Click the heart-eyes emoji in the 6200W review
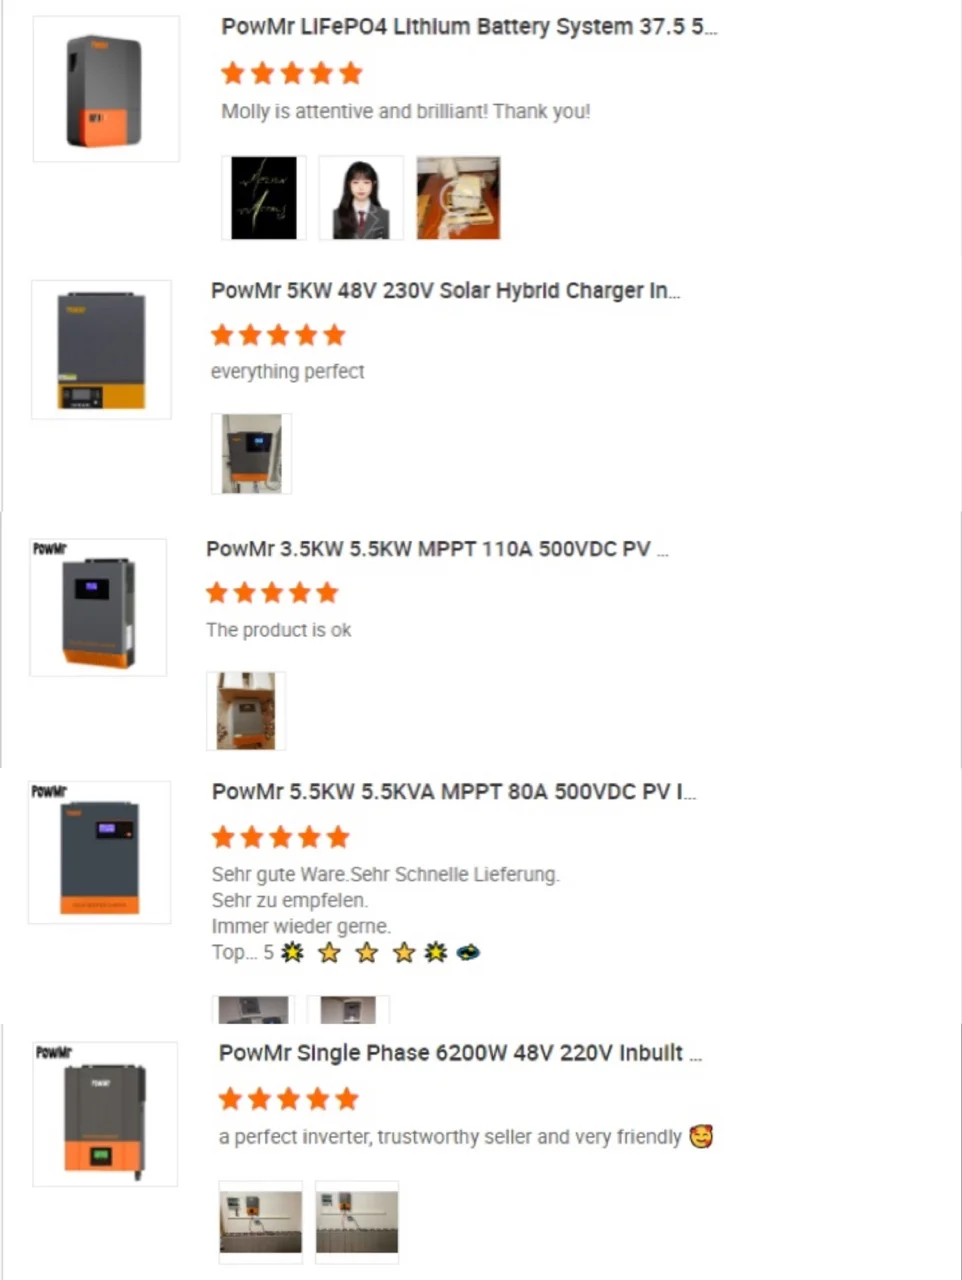Image resolution: width=962 pixels, height=1280 pixels. pyautogui.click(x=701, y=1137)
